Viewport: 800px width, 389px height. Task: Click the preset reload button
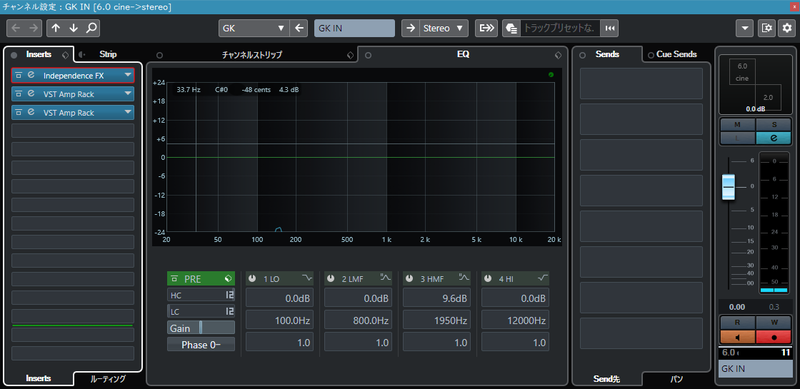coord(610,29)
